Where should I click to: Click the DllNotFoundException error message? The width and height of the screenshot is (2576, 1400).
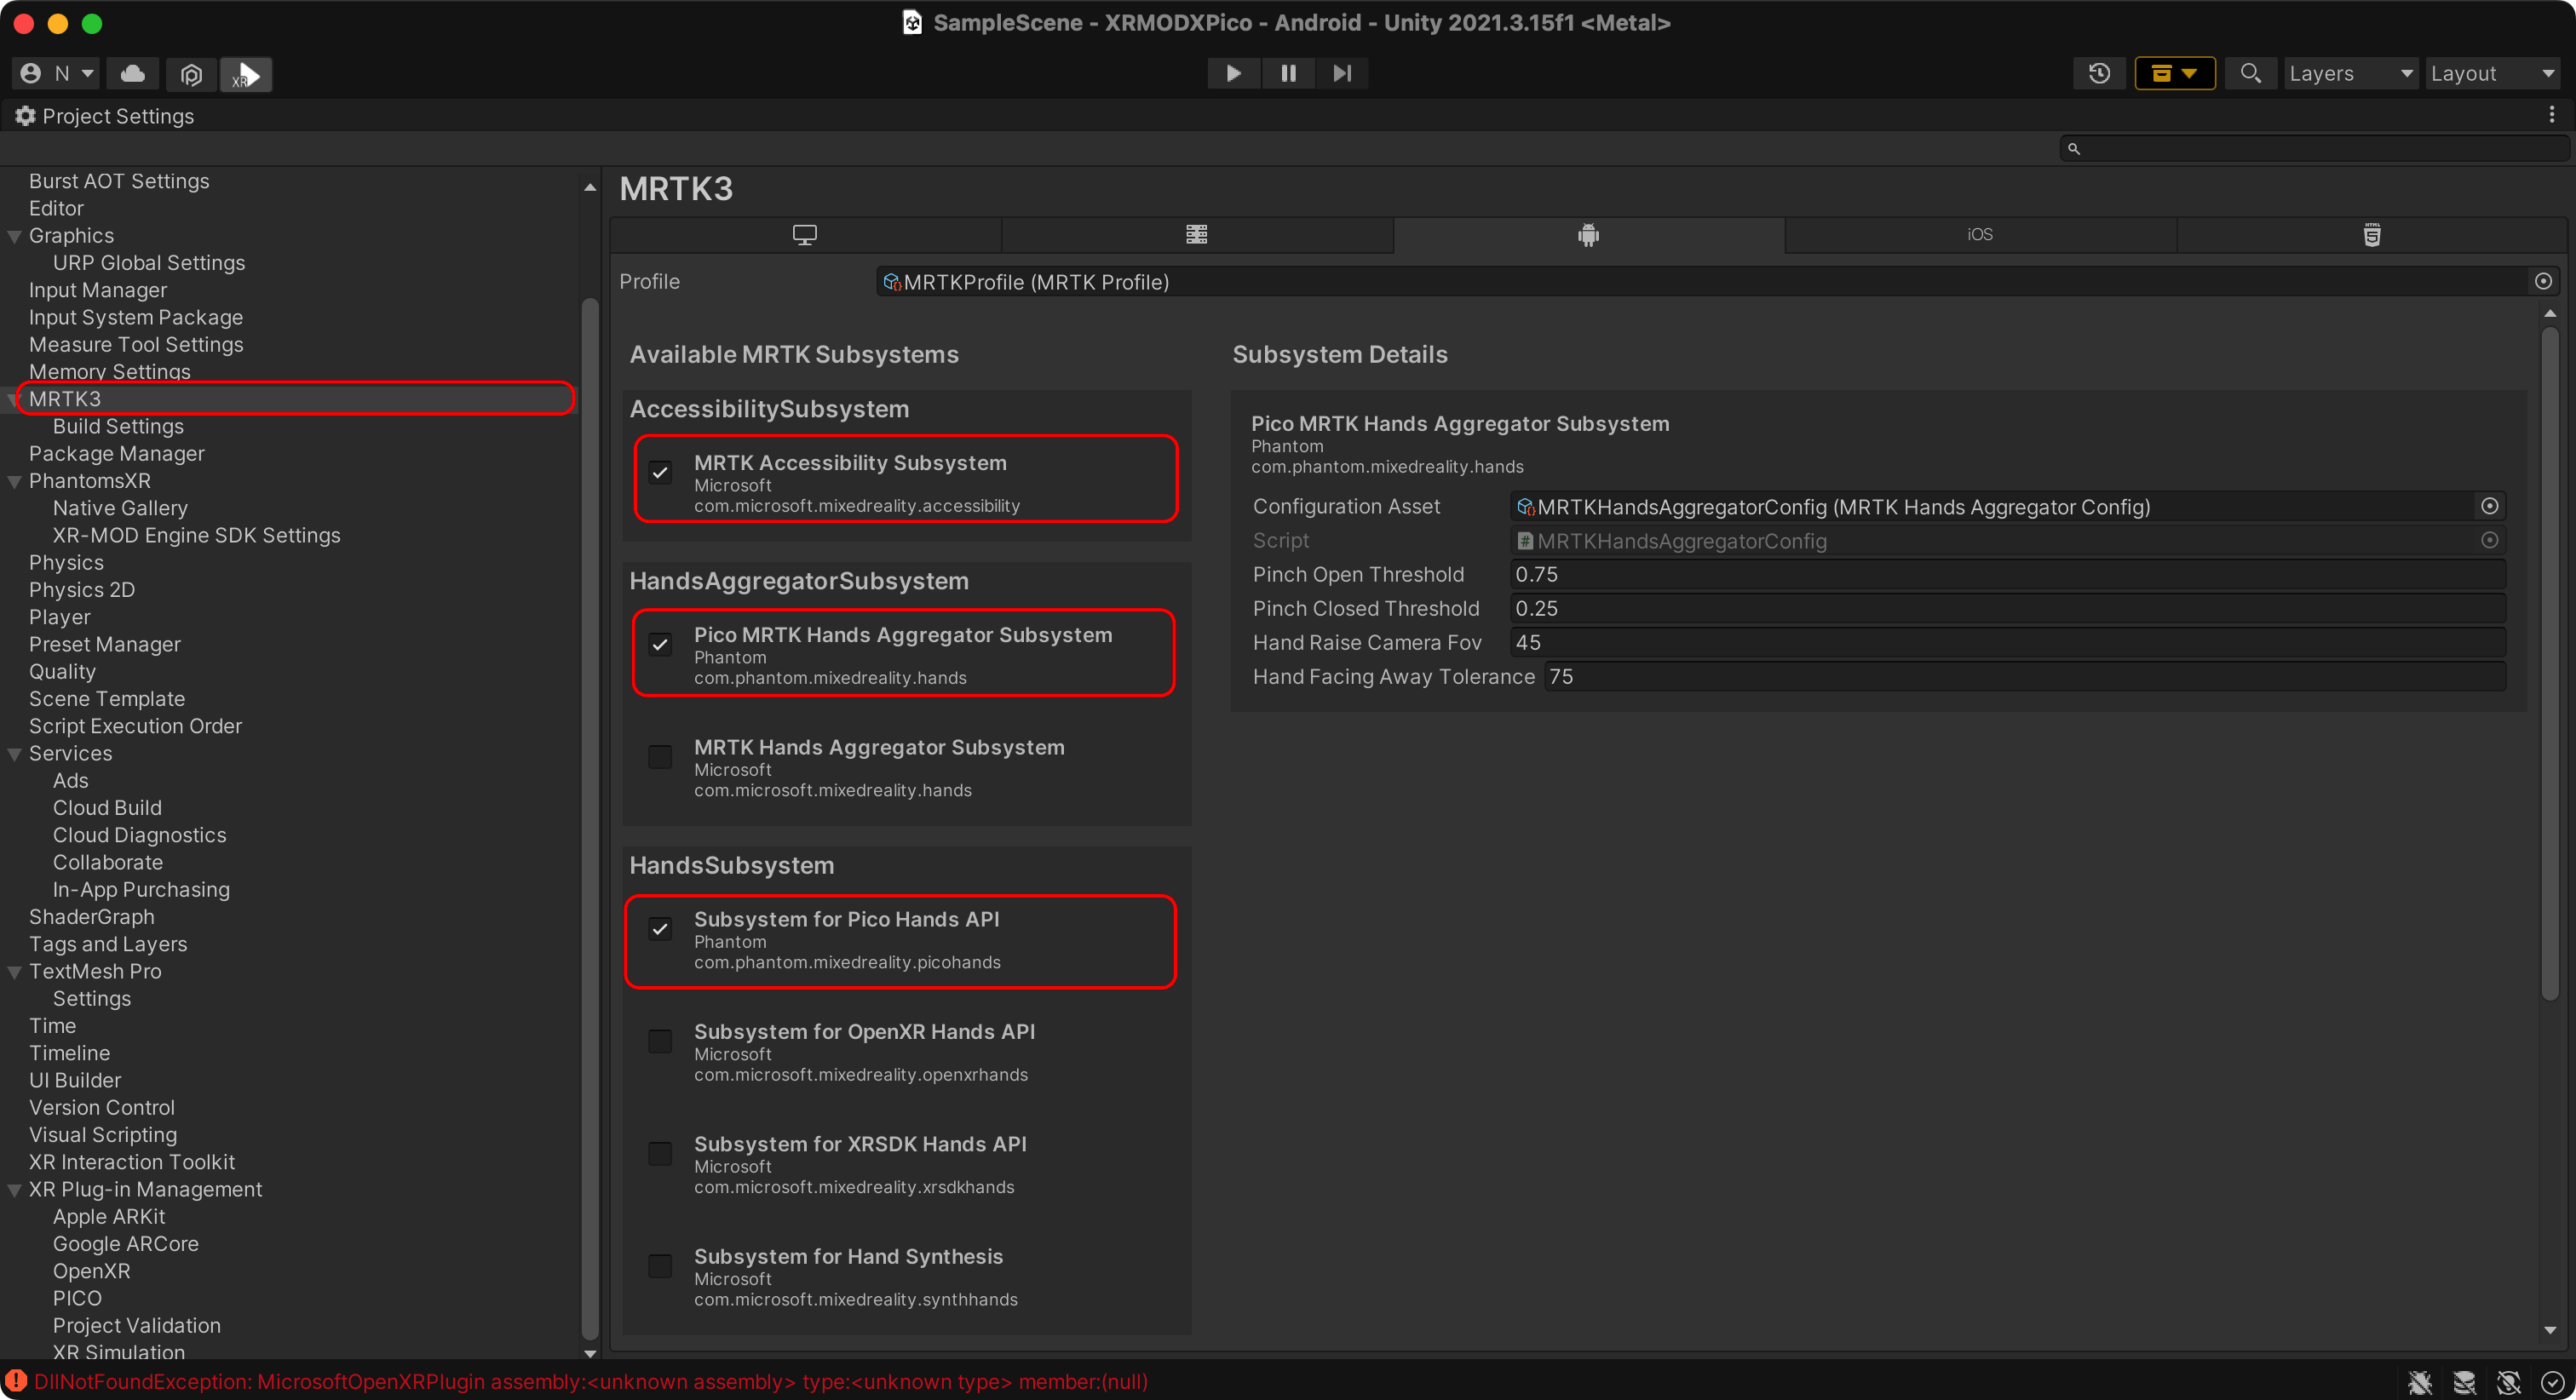click(x=590, y=1382)
